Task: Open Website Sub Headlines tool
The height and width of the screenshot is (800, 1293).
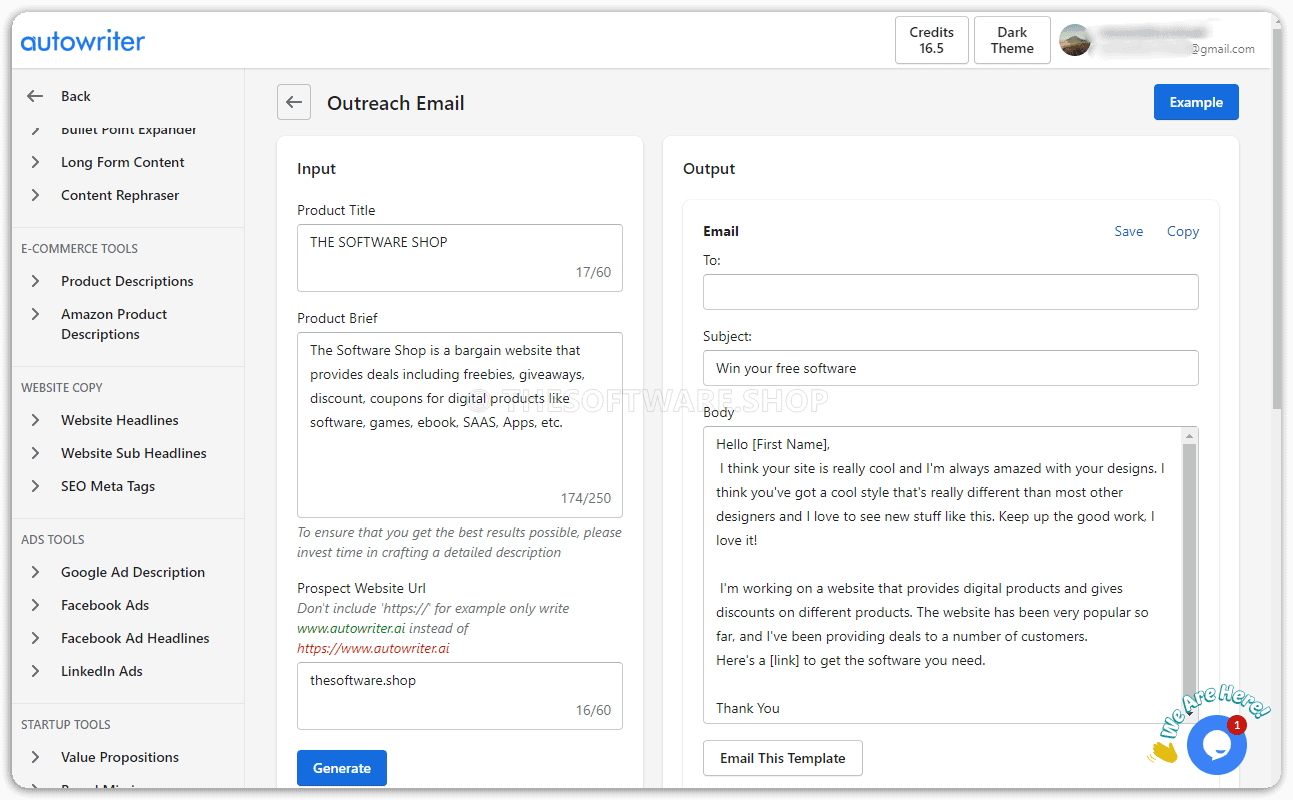Action: click(134, 453)
